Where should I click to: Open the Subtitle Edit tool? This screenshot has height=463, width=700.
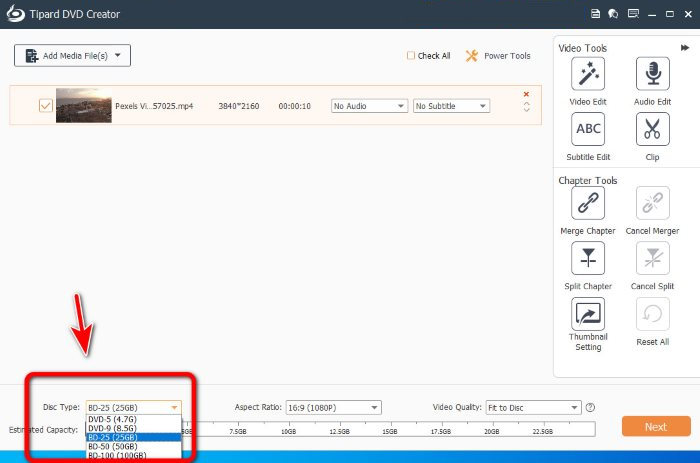(588, 129)
